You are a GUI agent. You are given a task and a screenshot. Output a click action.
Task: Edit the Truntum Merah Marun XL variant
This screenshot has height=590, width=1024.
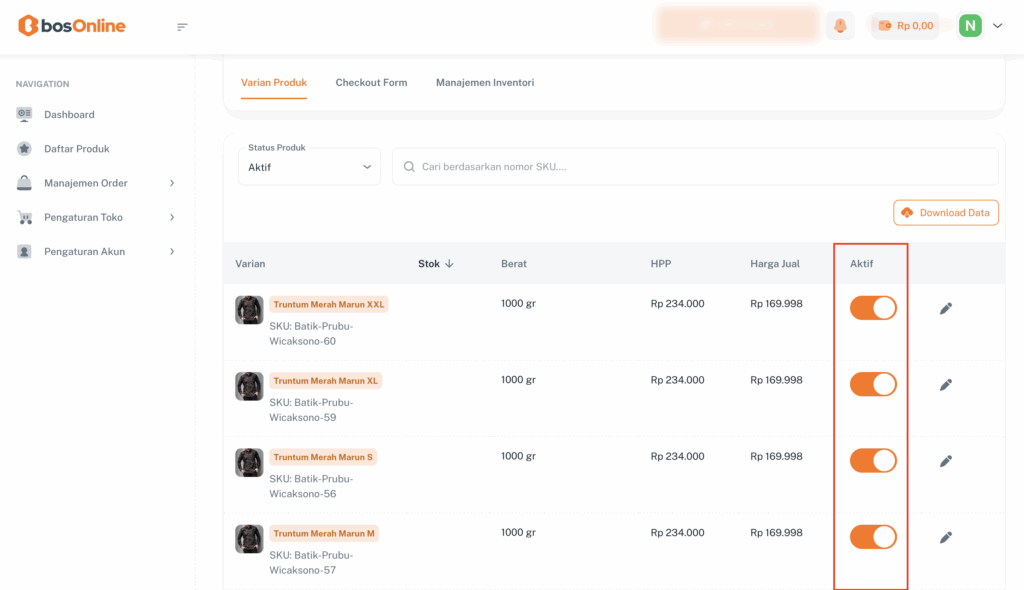pyautogui.click(x=946, y=385)
